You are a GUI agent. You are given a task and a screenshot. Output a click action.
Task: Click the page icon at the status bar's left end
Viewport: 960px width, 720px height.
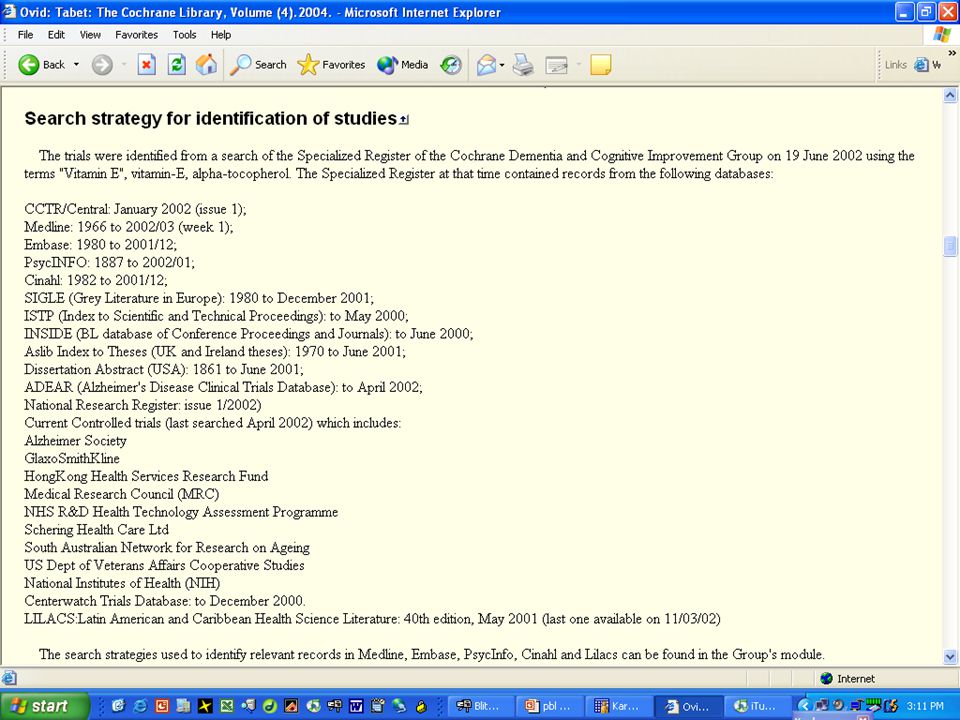click(9, 678)
